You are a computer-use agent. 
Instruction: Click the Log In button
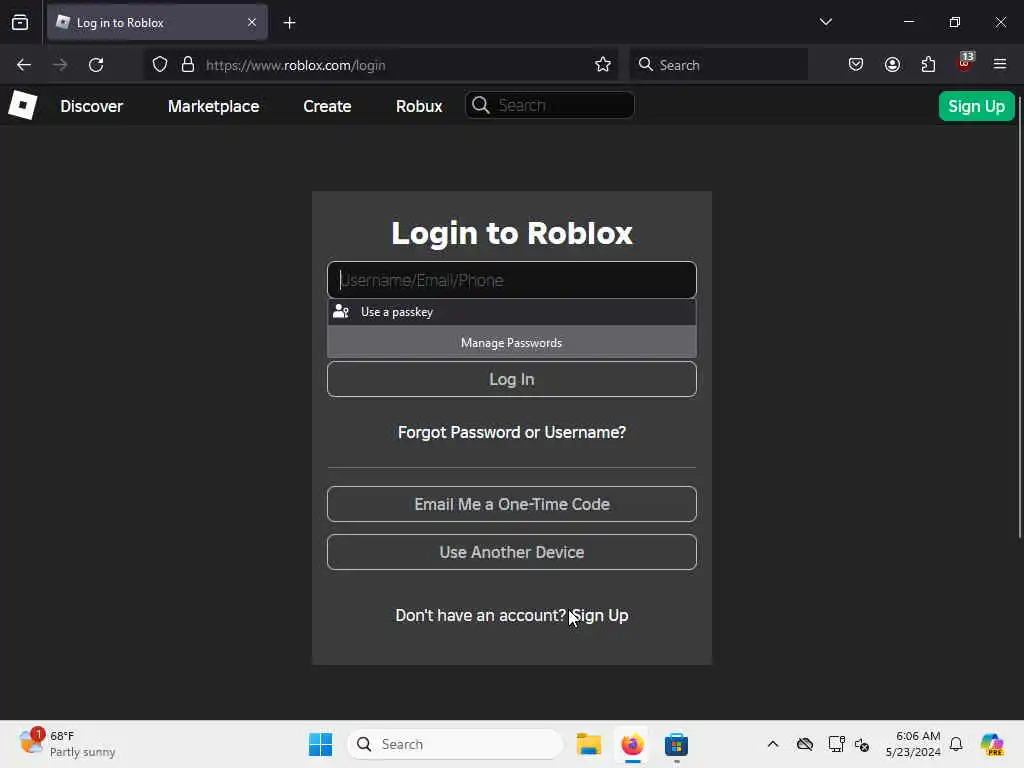[x=512, y=379]
